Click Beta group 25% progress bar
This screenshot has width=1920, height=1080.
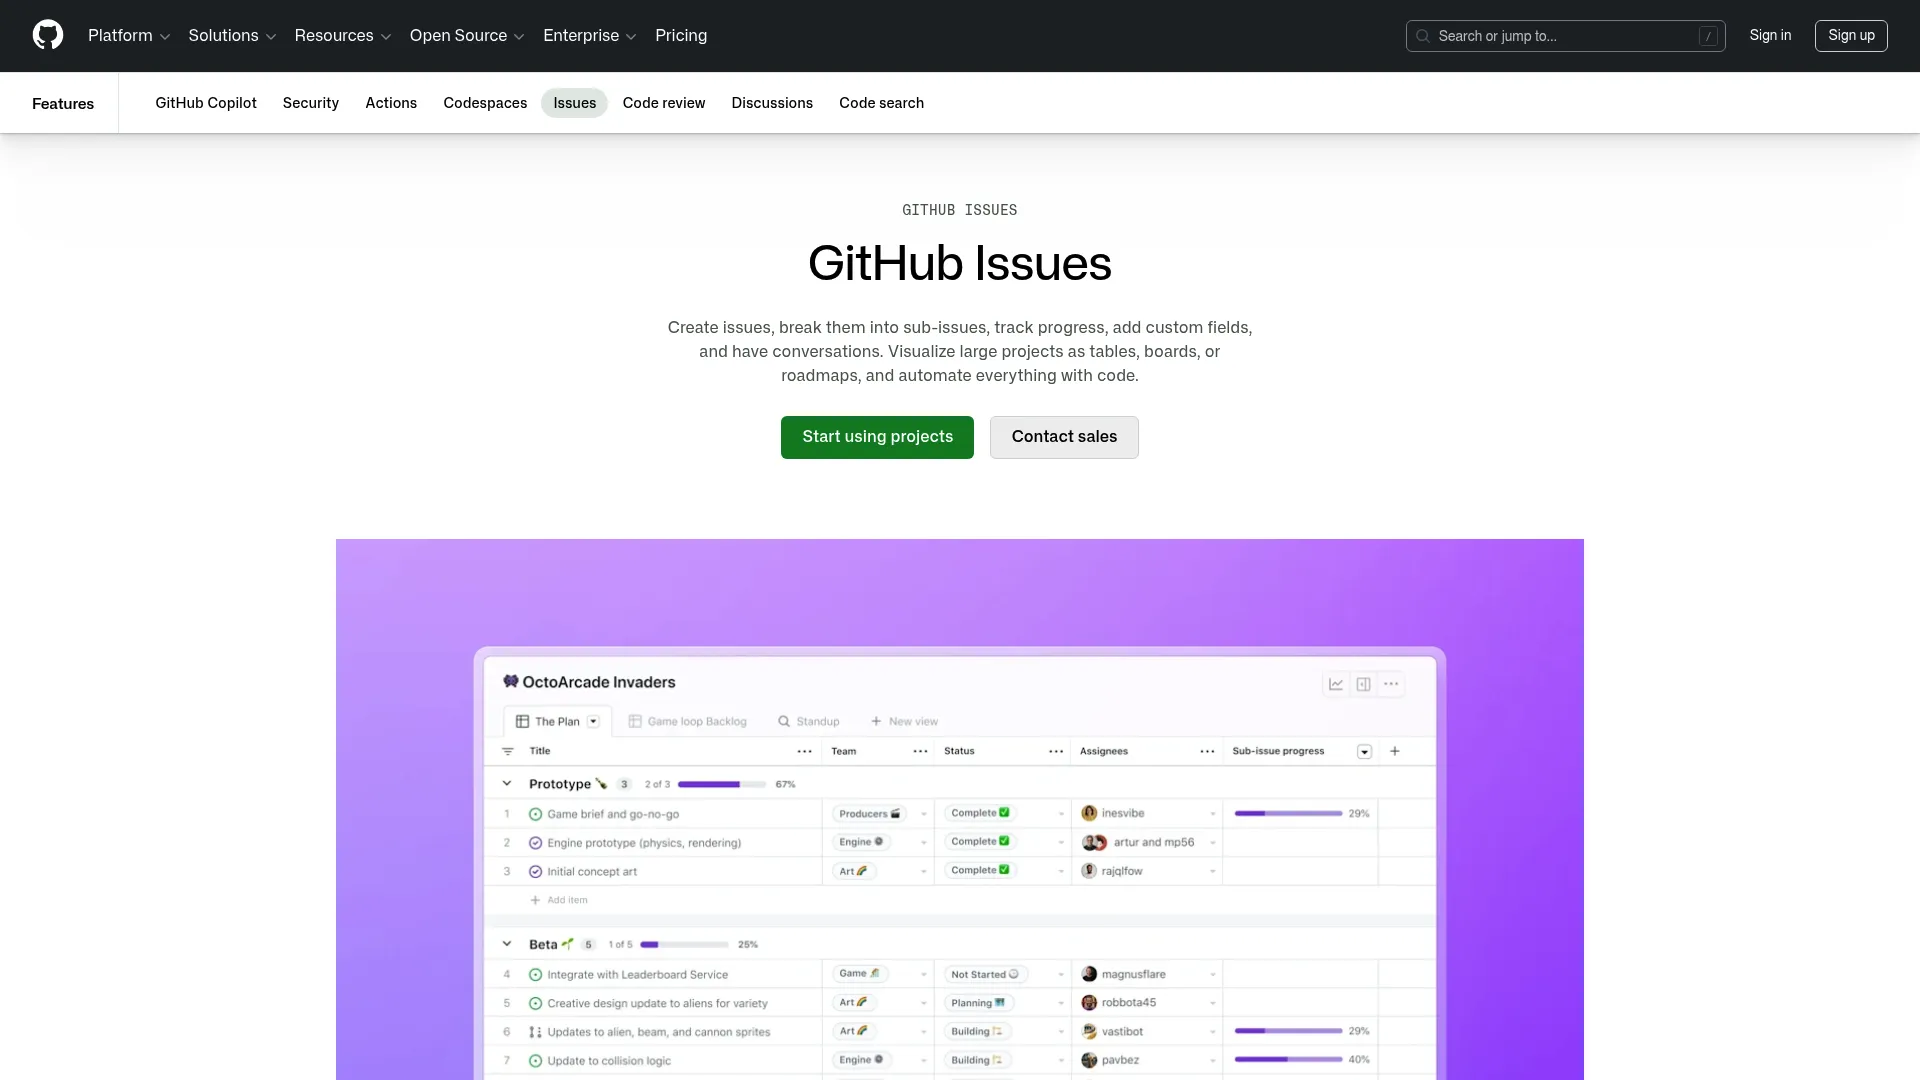point(684,944)
